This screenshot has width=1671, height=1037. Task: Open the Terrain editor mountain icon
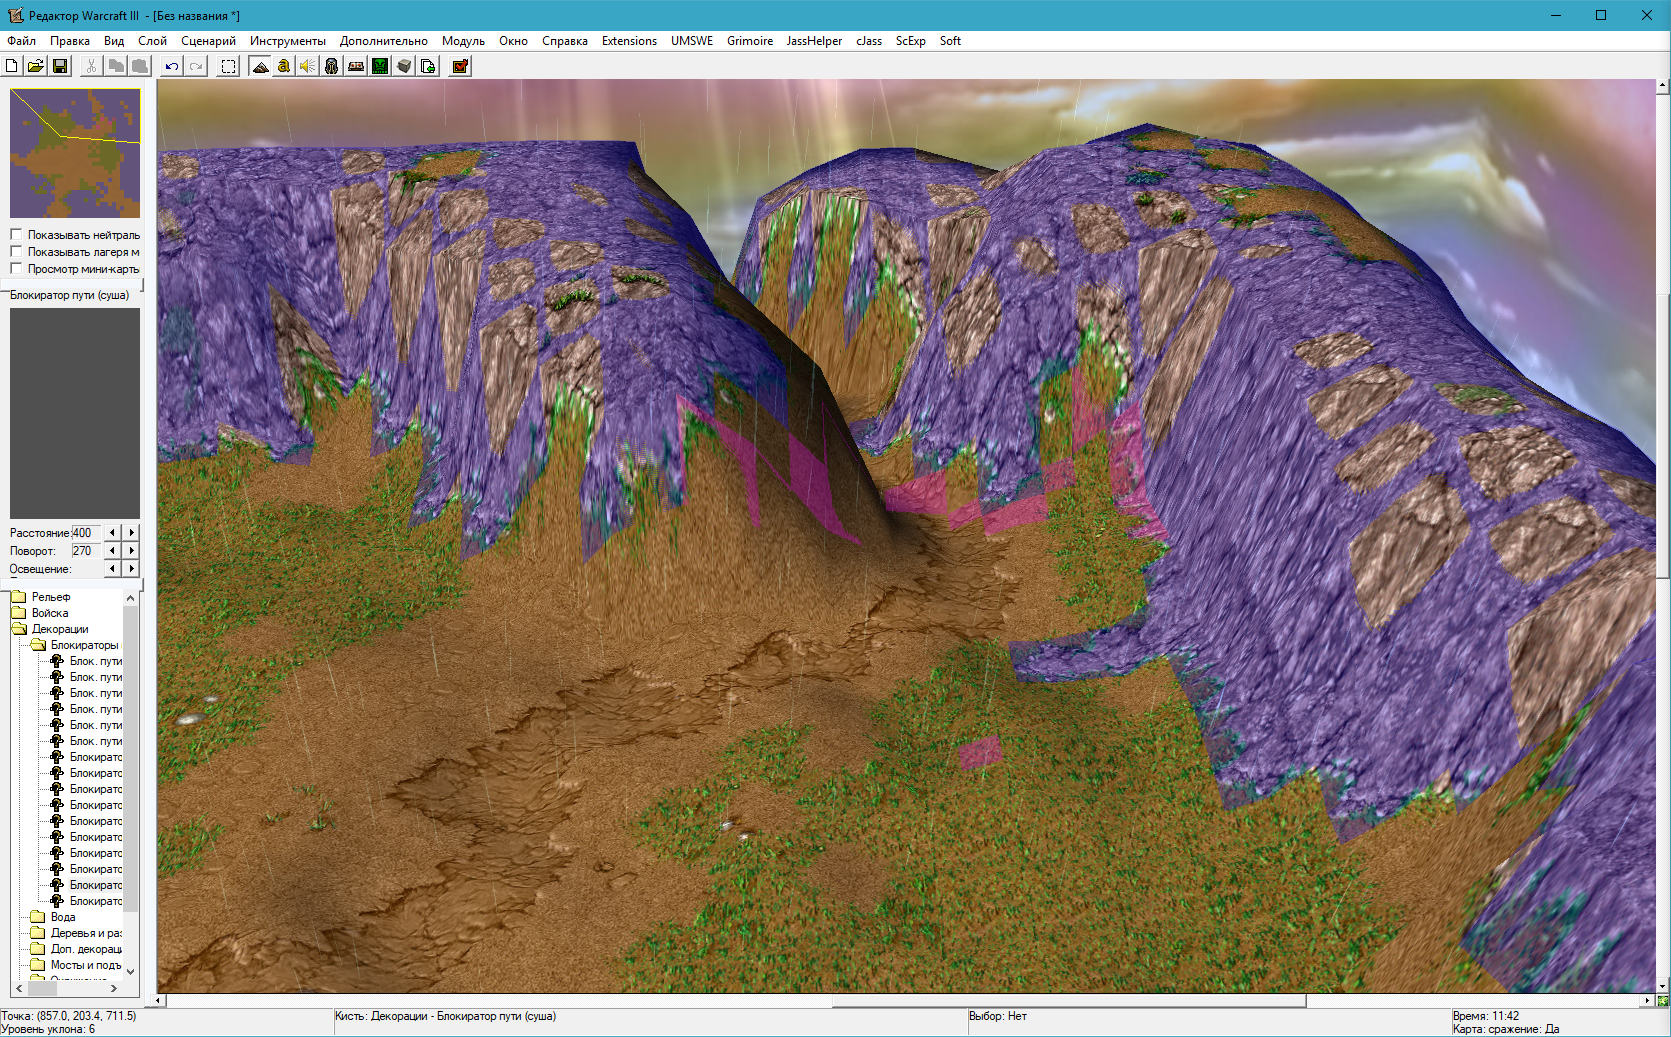[260, 66]
